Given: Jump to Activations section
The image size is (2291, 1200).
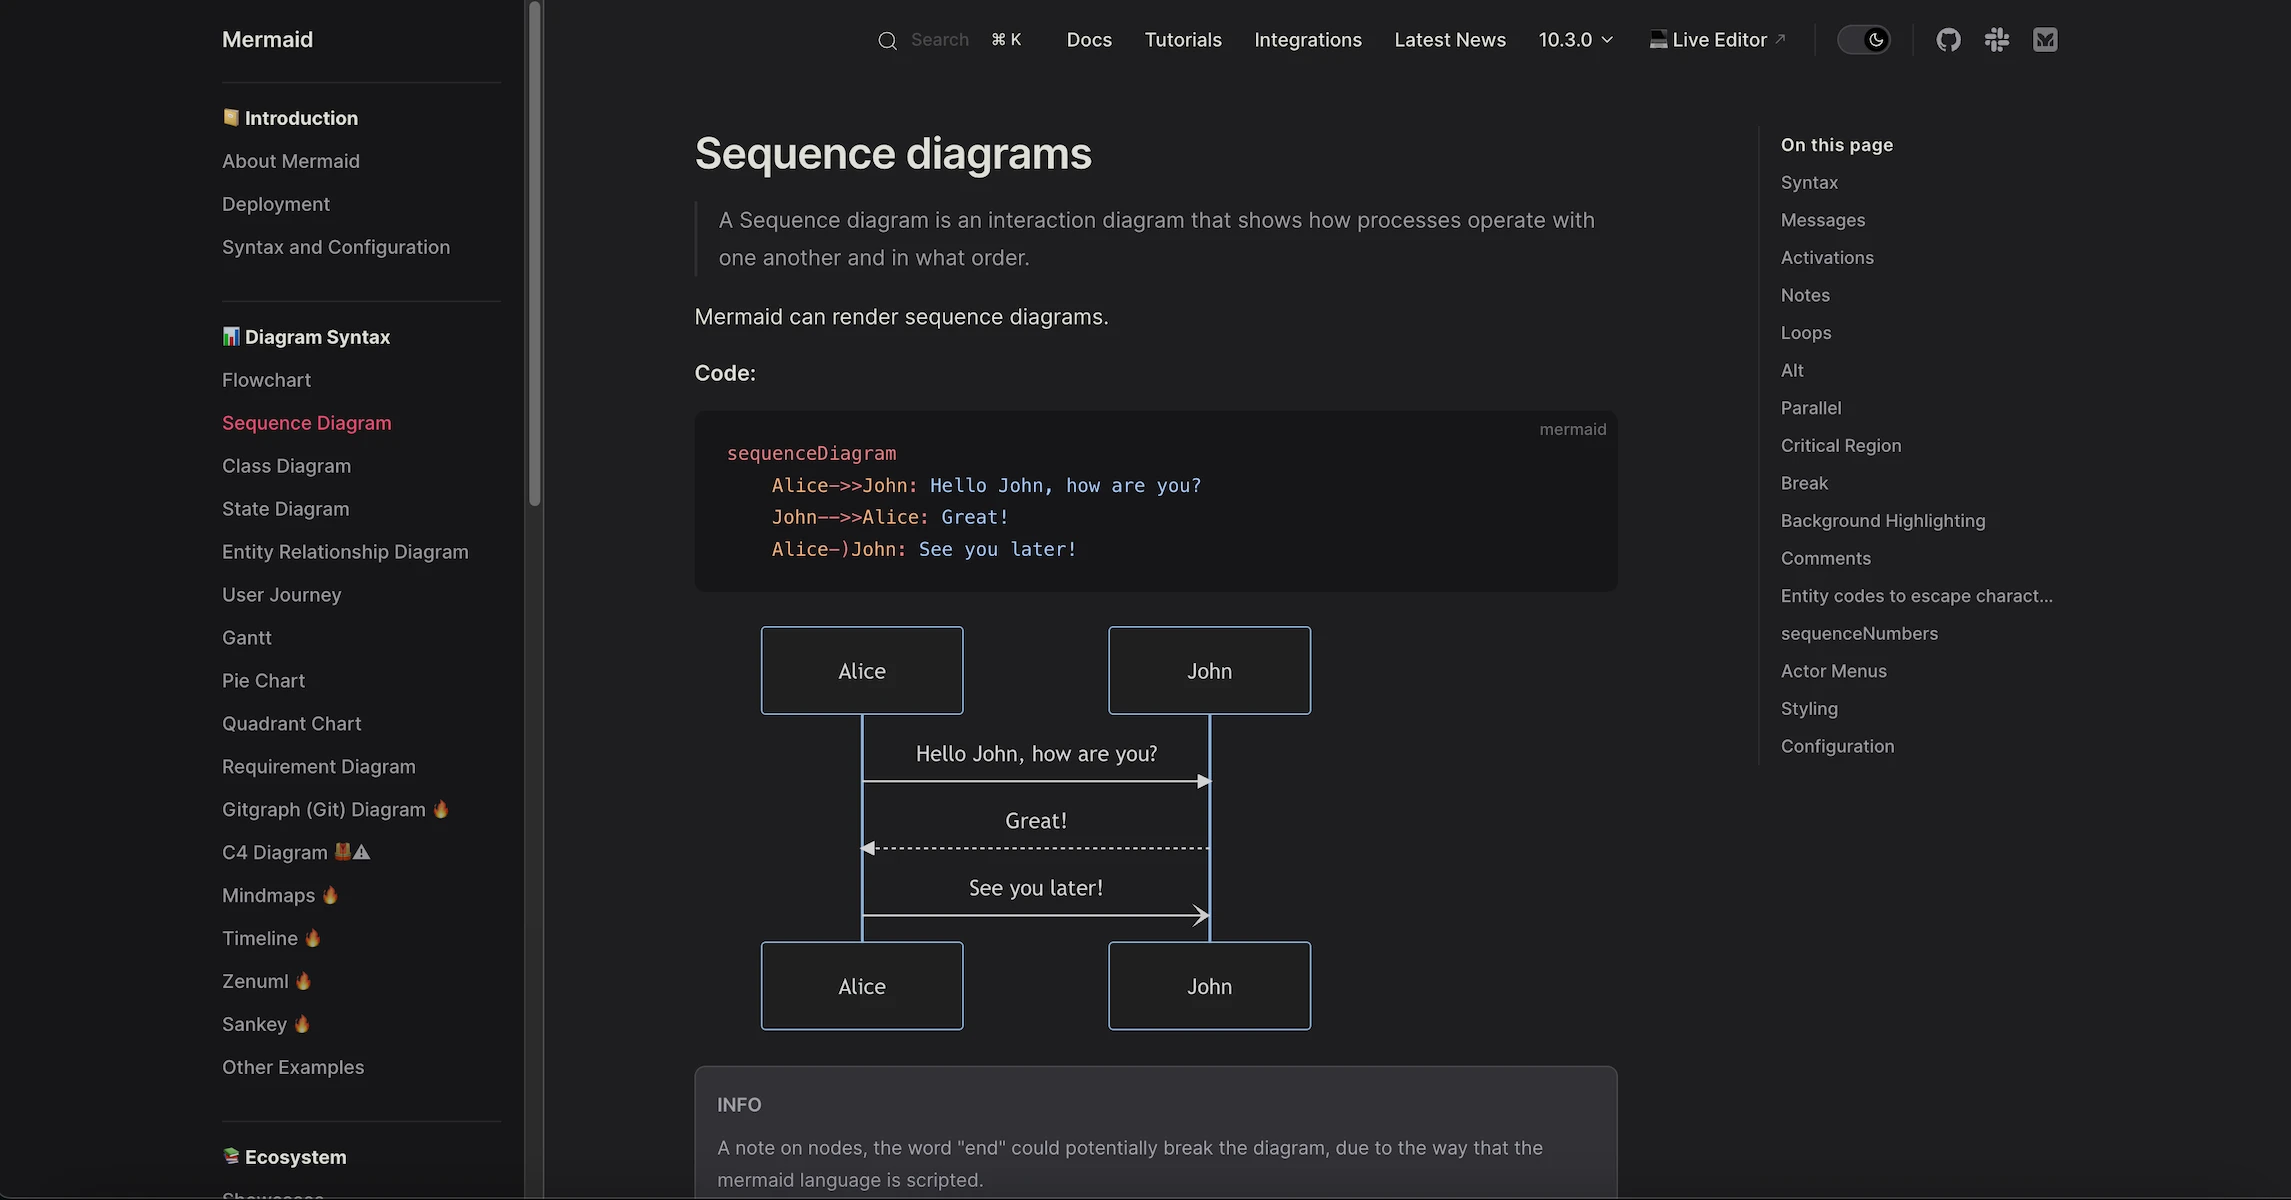Looking at the screenshot, I should 1827,258.
